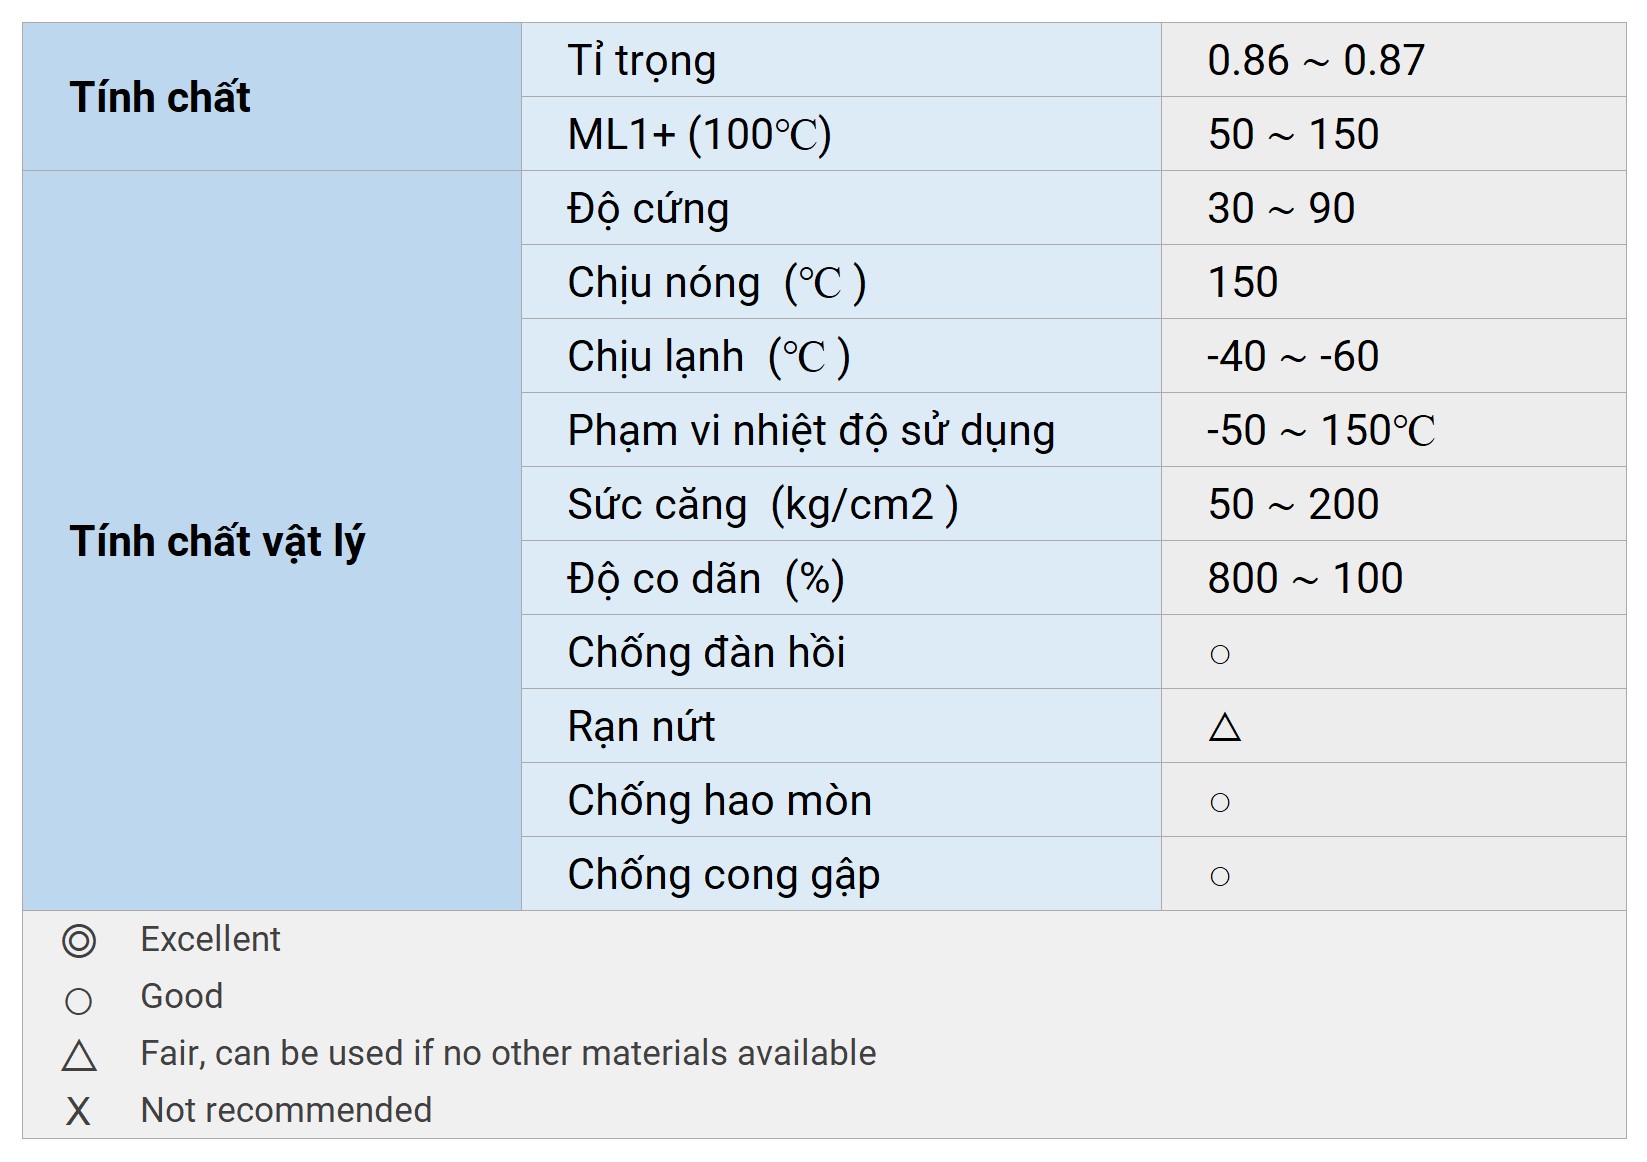The image size is (1647, 1162).
Task: Click the Tỉ trọng row label
Action: pos(641,61)
